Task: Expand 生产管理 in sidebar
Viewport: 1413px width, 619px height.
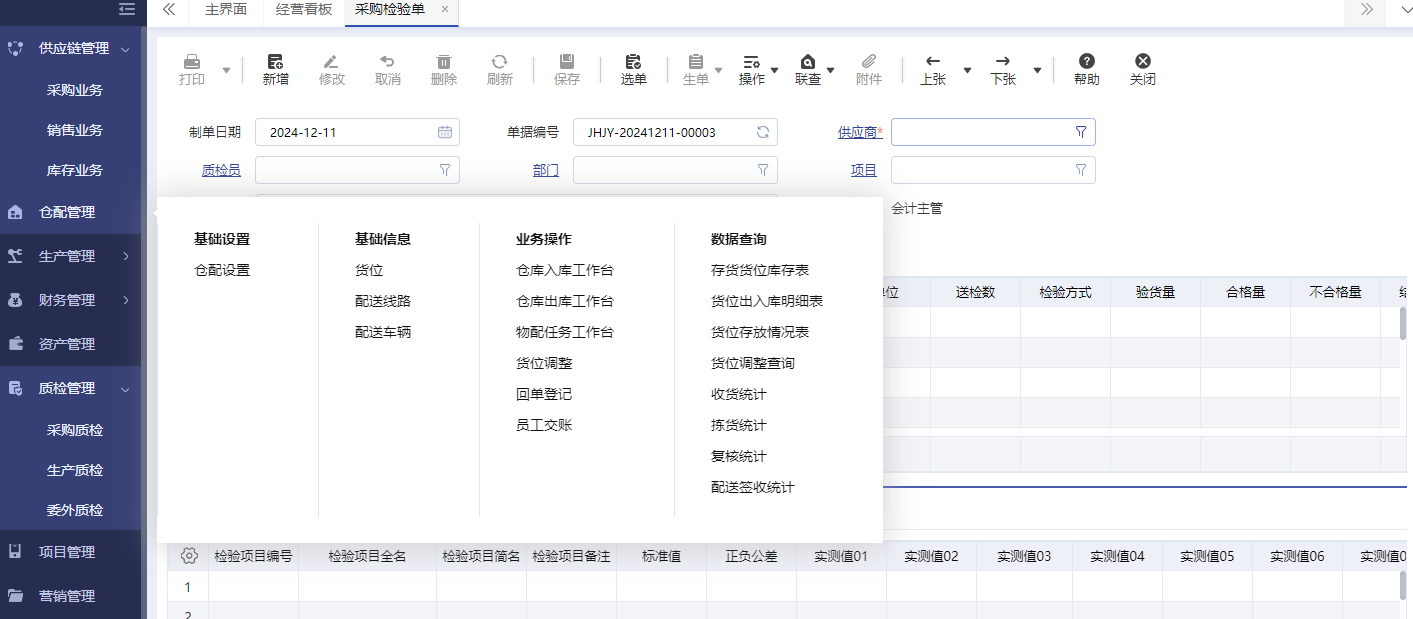Action: 125,256
